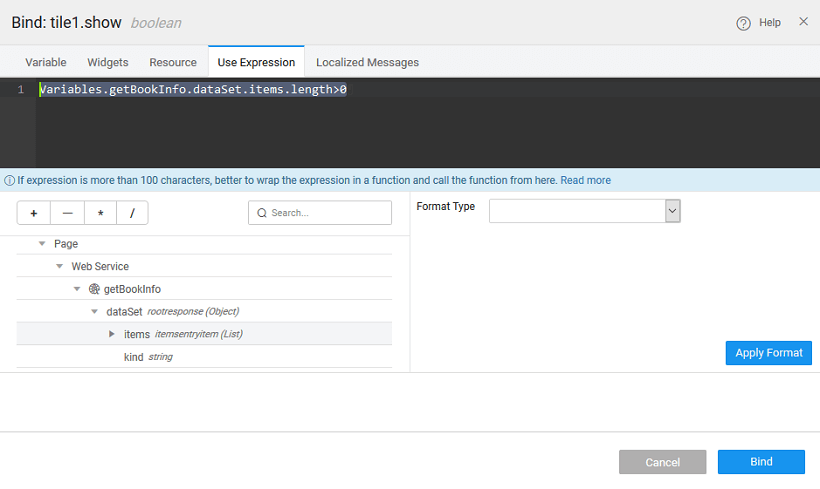Image resolution: width=820 pixels, height=489 pixels.
Task: Collapse the dataSet tree node
Action: tap(95, 311)
